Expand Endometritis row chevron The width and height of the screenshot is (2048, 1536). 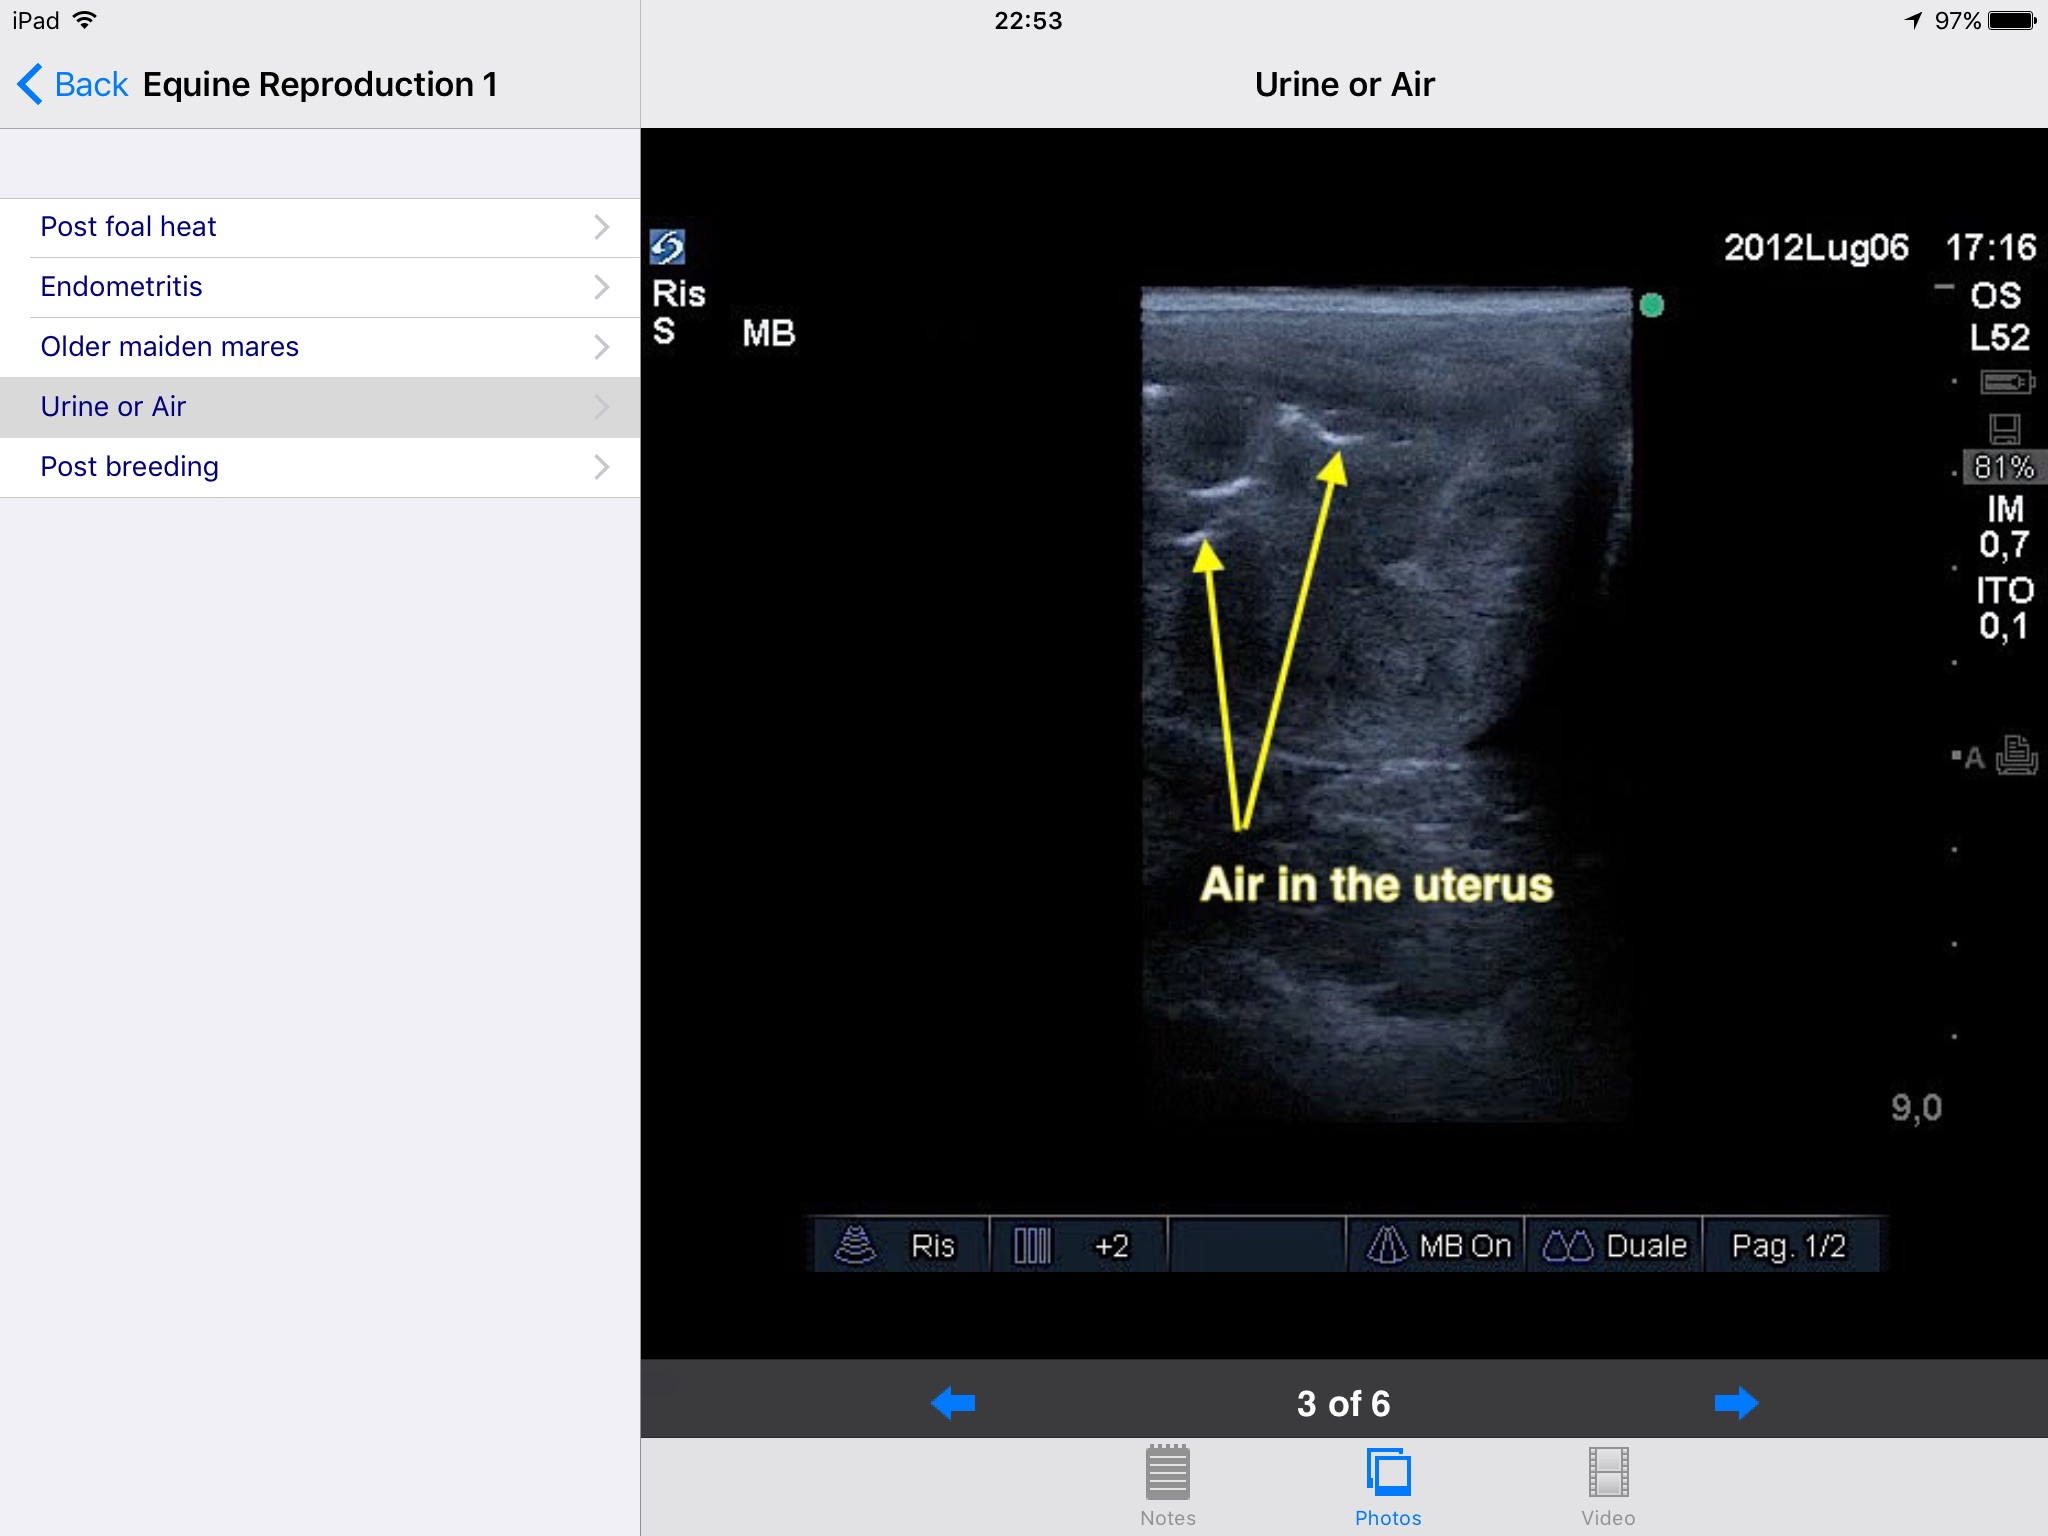click(x=601, y=287)
